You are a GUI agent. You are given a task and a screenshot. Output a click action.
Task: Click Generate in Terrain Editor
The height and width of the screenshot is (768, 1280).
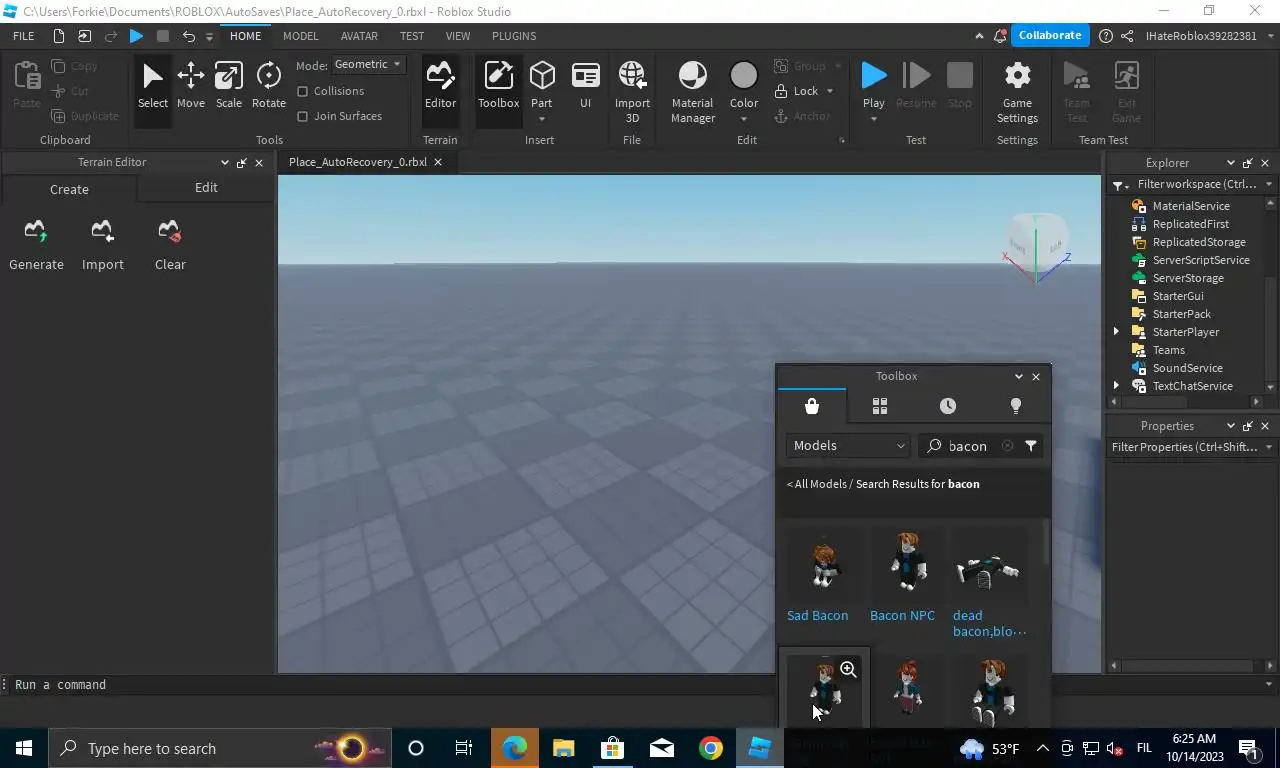click(36, 245)
